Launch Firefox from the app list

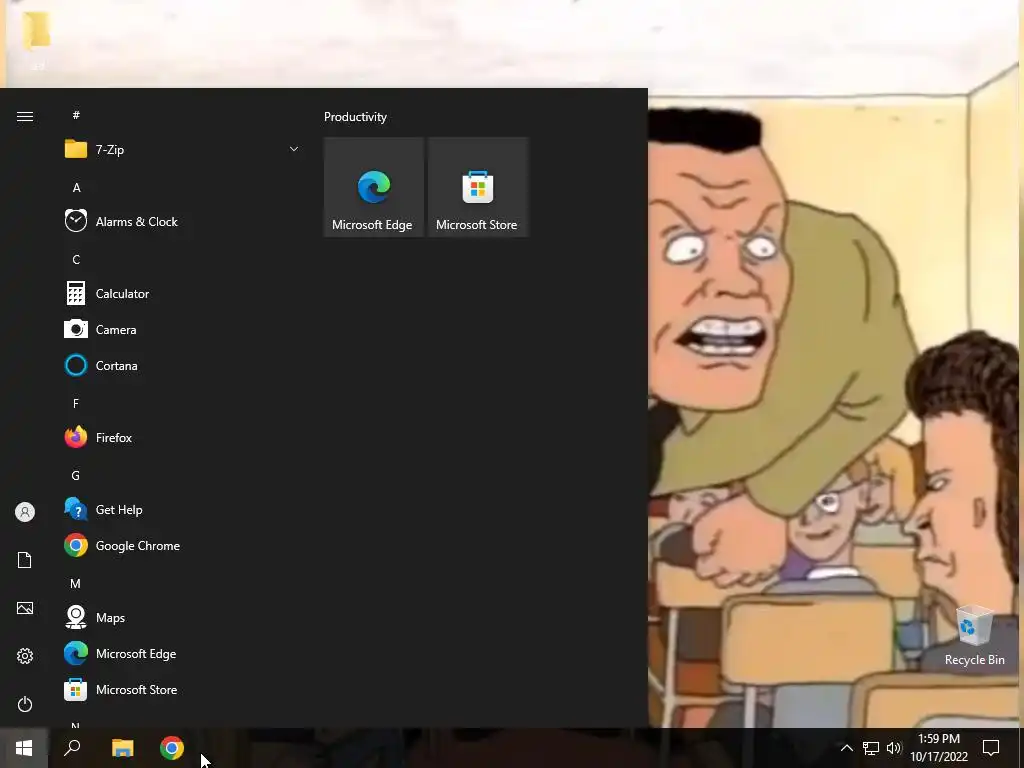182,438
